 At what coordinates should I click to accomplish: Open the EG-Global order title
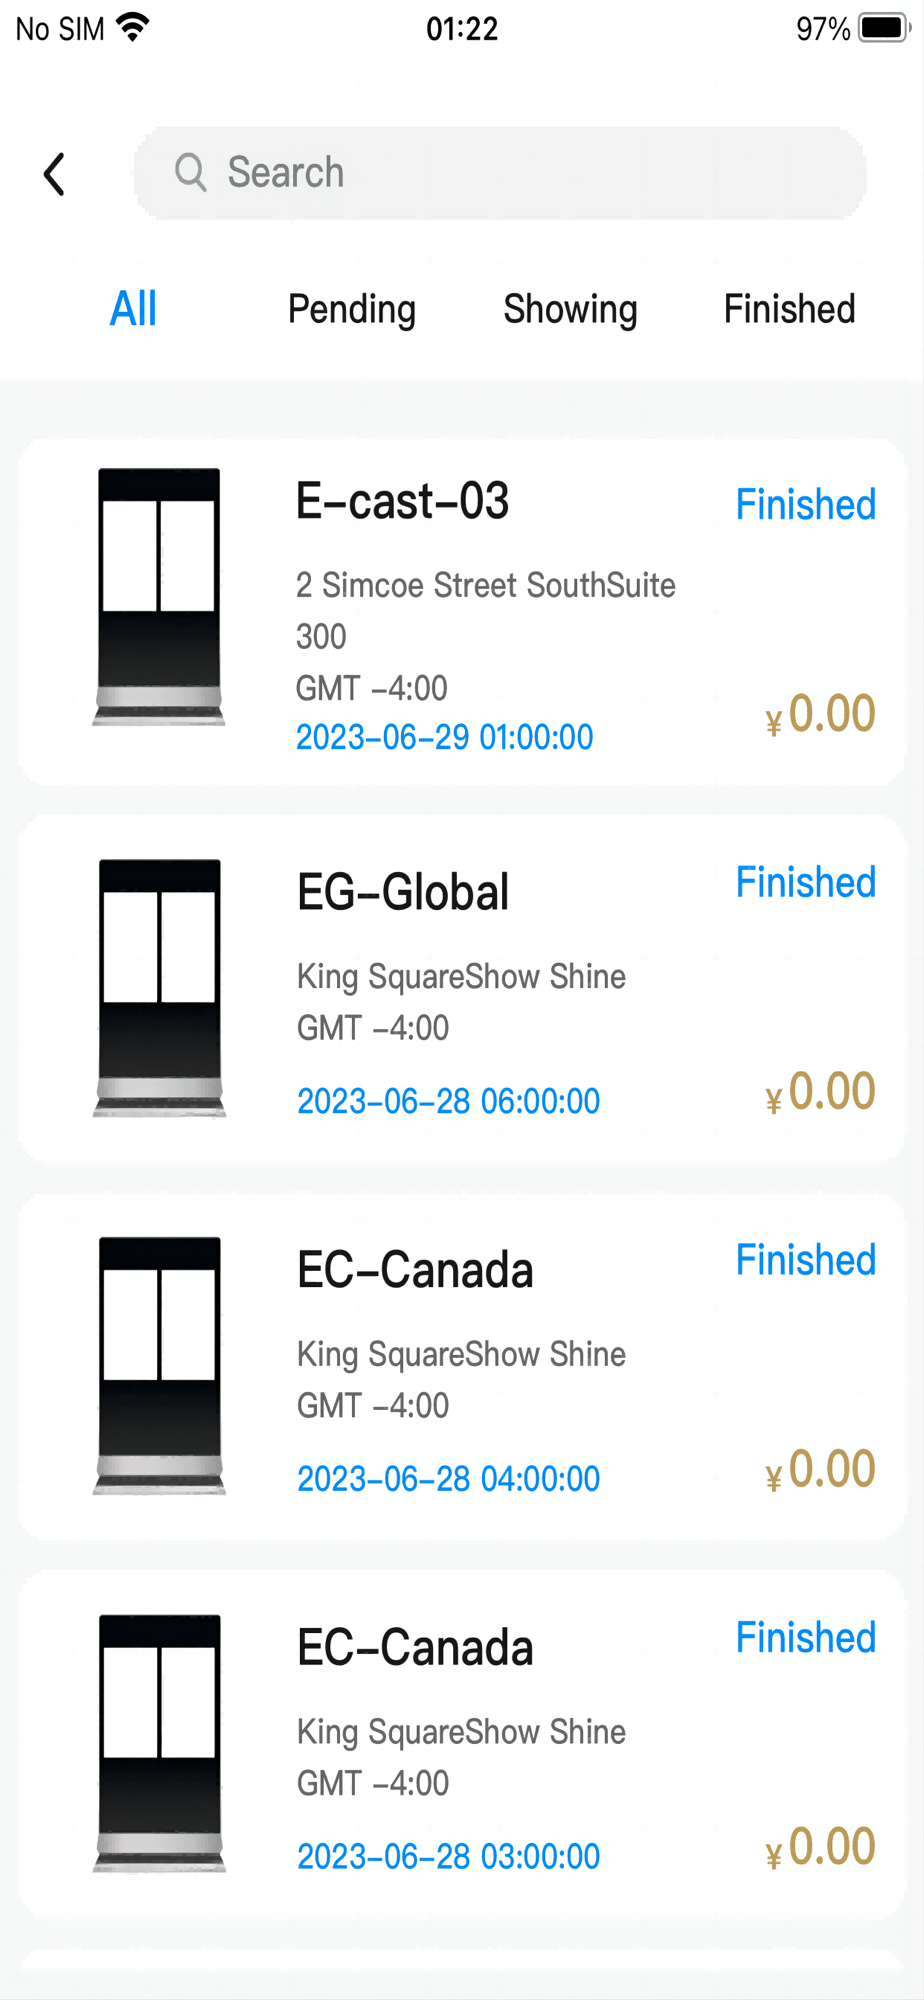tap(403, 892)
